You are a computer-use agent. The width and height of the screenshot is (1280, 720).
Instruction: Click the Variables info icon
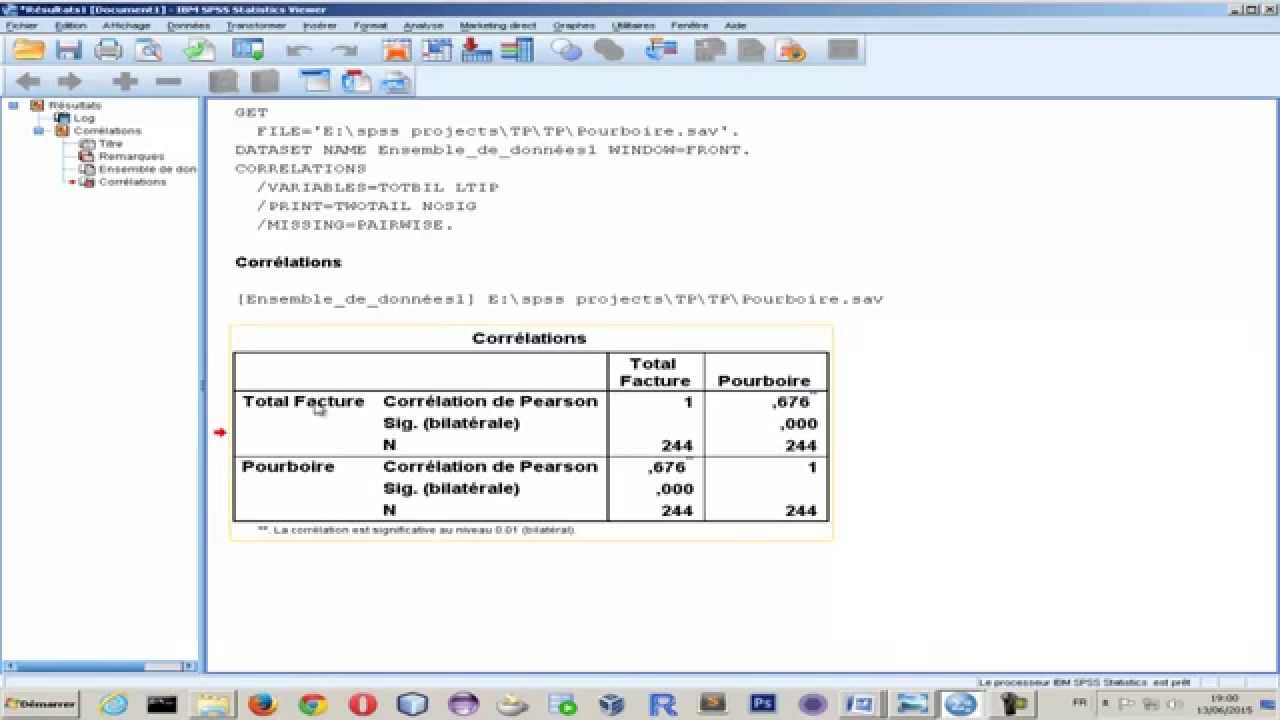pyautogui.click(x=517, y=50)
